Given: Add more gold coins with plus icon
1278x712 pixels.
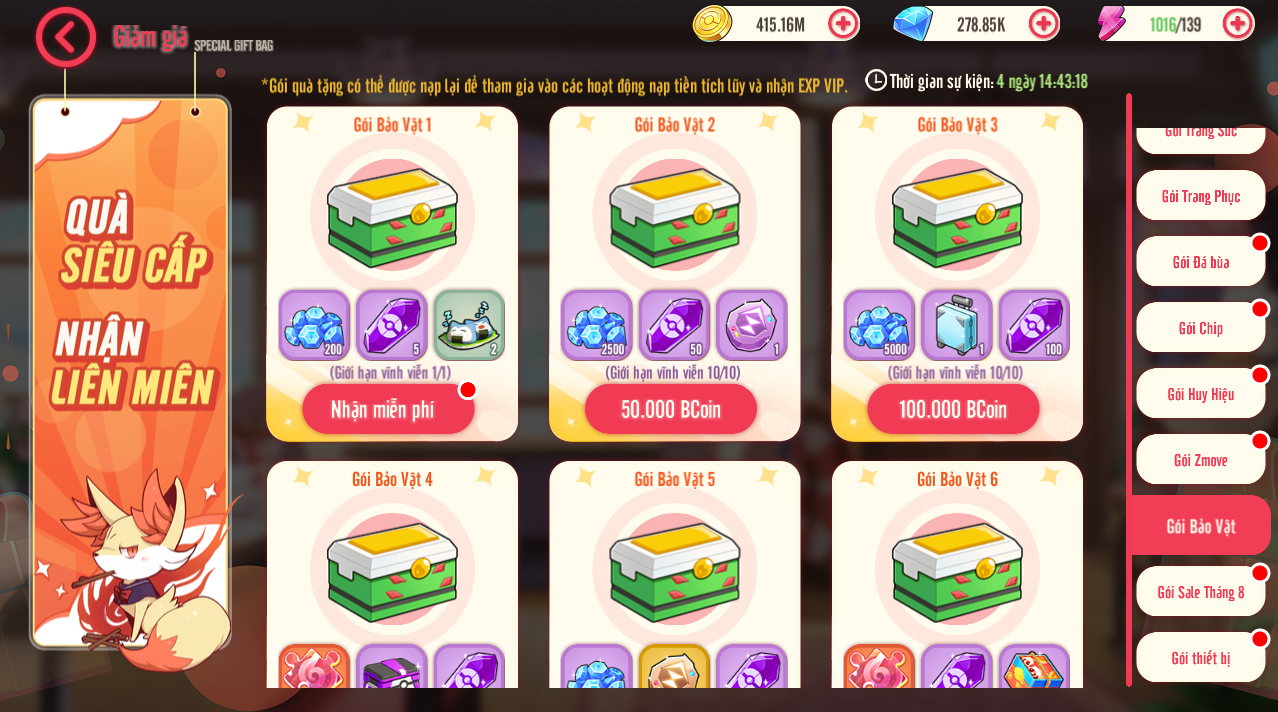Looking at the screenshot, I should tap(843, 23).
